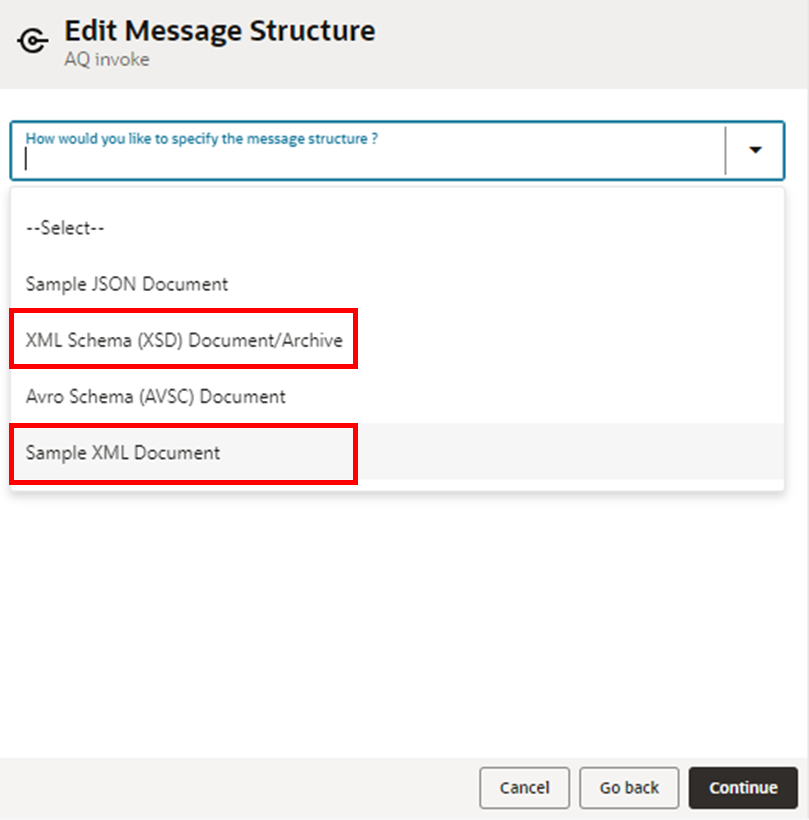Viewport: 809px width, 820px height.
Task: Click the message structure question label
Action: tap(201, 139)
